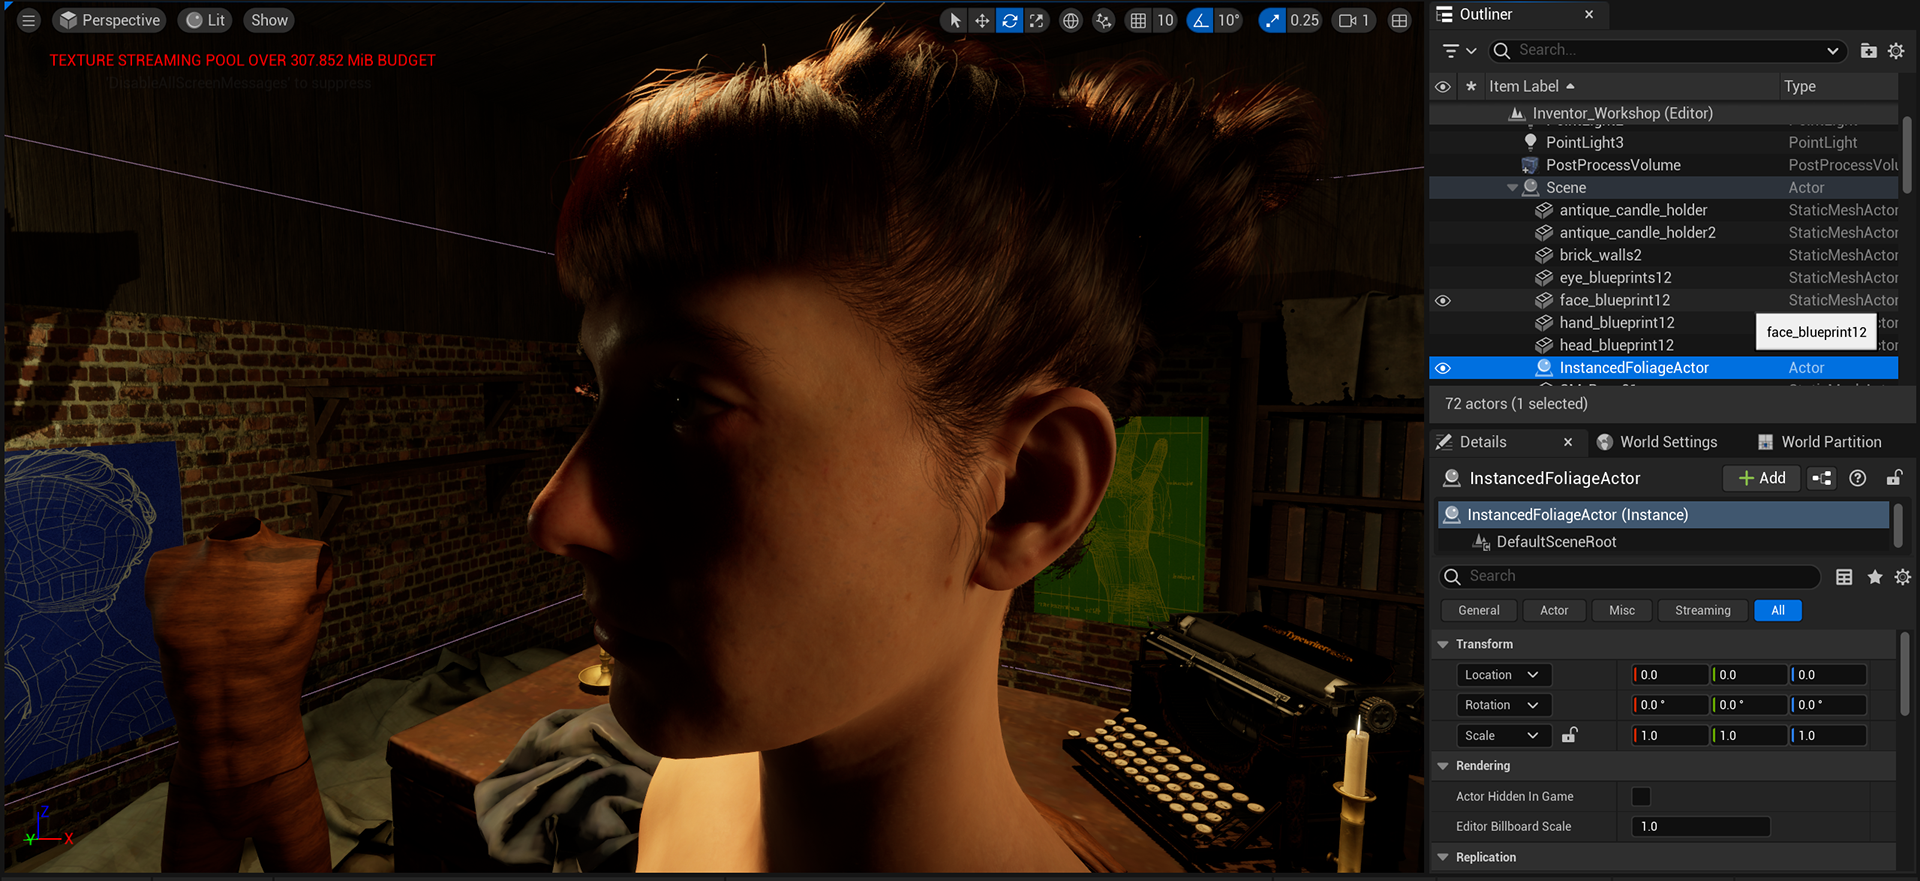This screenshot has width=1920, height=881.
Task: Toggle world/local coordinate space globe icon
Action: [x=1071, y=20]
